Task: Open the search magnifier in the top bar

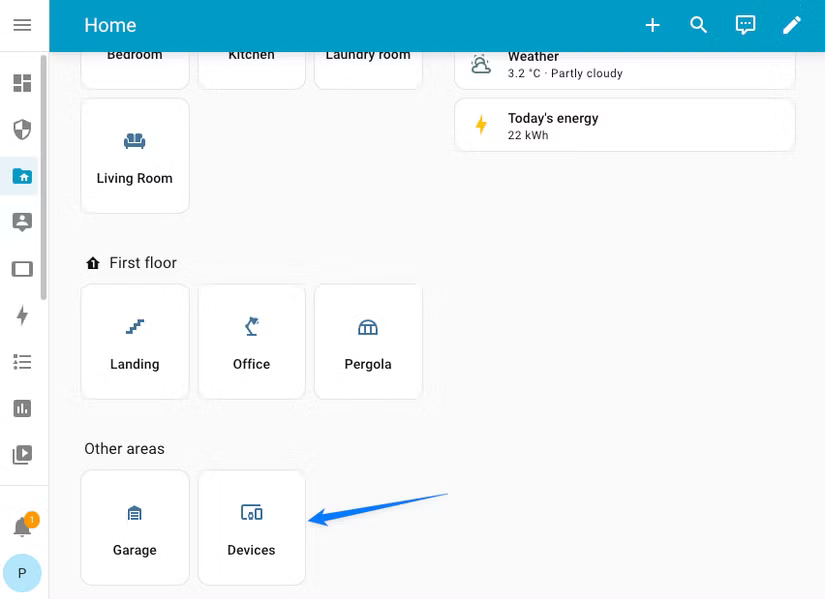Action: coord(699,25)
